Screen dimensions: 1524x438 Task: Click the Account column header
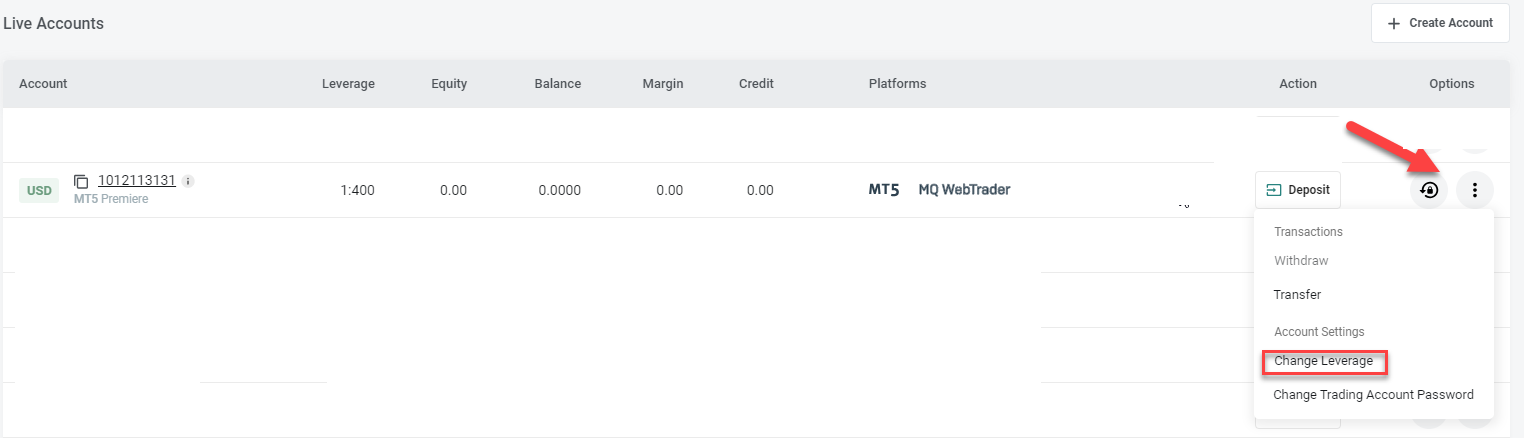[x=43, y=84]
